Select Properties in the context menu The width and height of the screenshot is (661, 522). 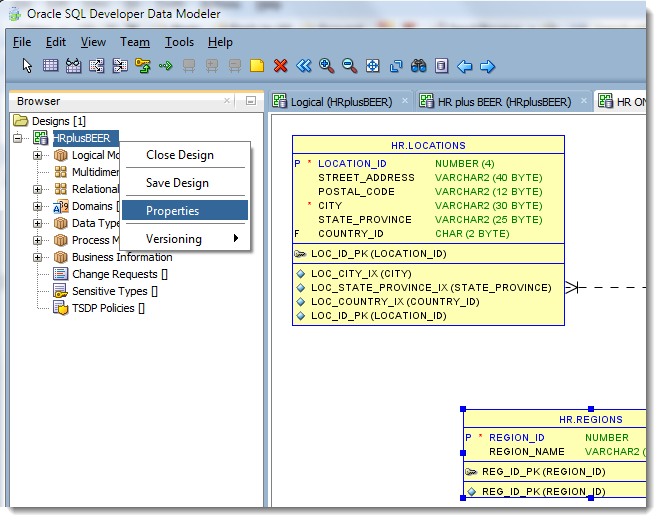coord(185,210)
